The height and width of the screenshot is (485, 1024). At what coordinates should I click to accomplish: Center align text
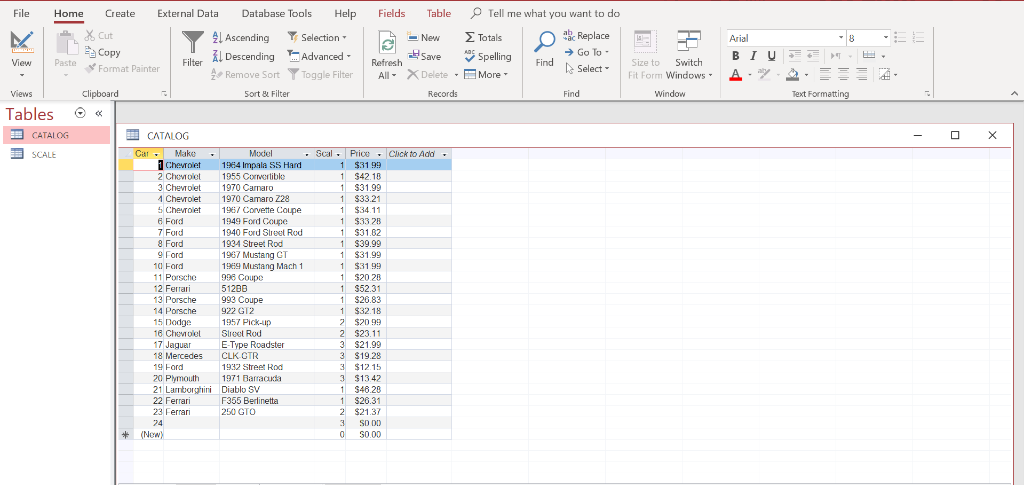[x=844, y=74]
